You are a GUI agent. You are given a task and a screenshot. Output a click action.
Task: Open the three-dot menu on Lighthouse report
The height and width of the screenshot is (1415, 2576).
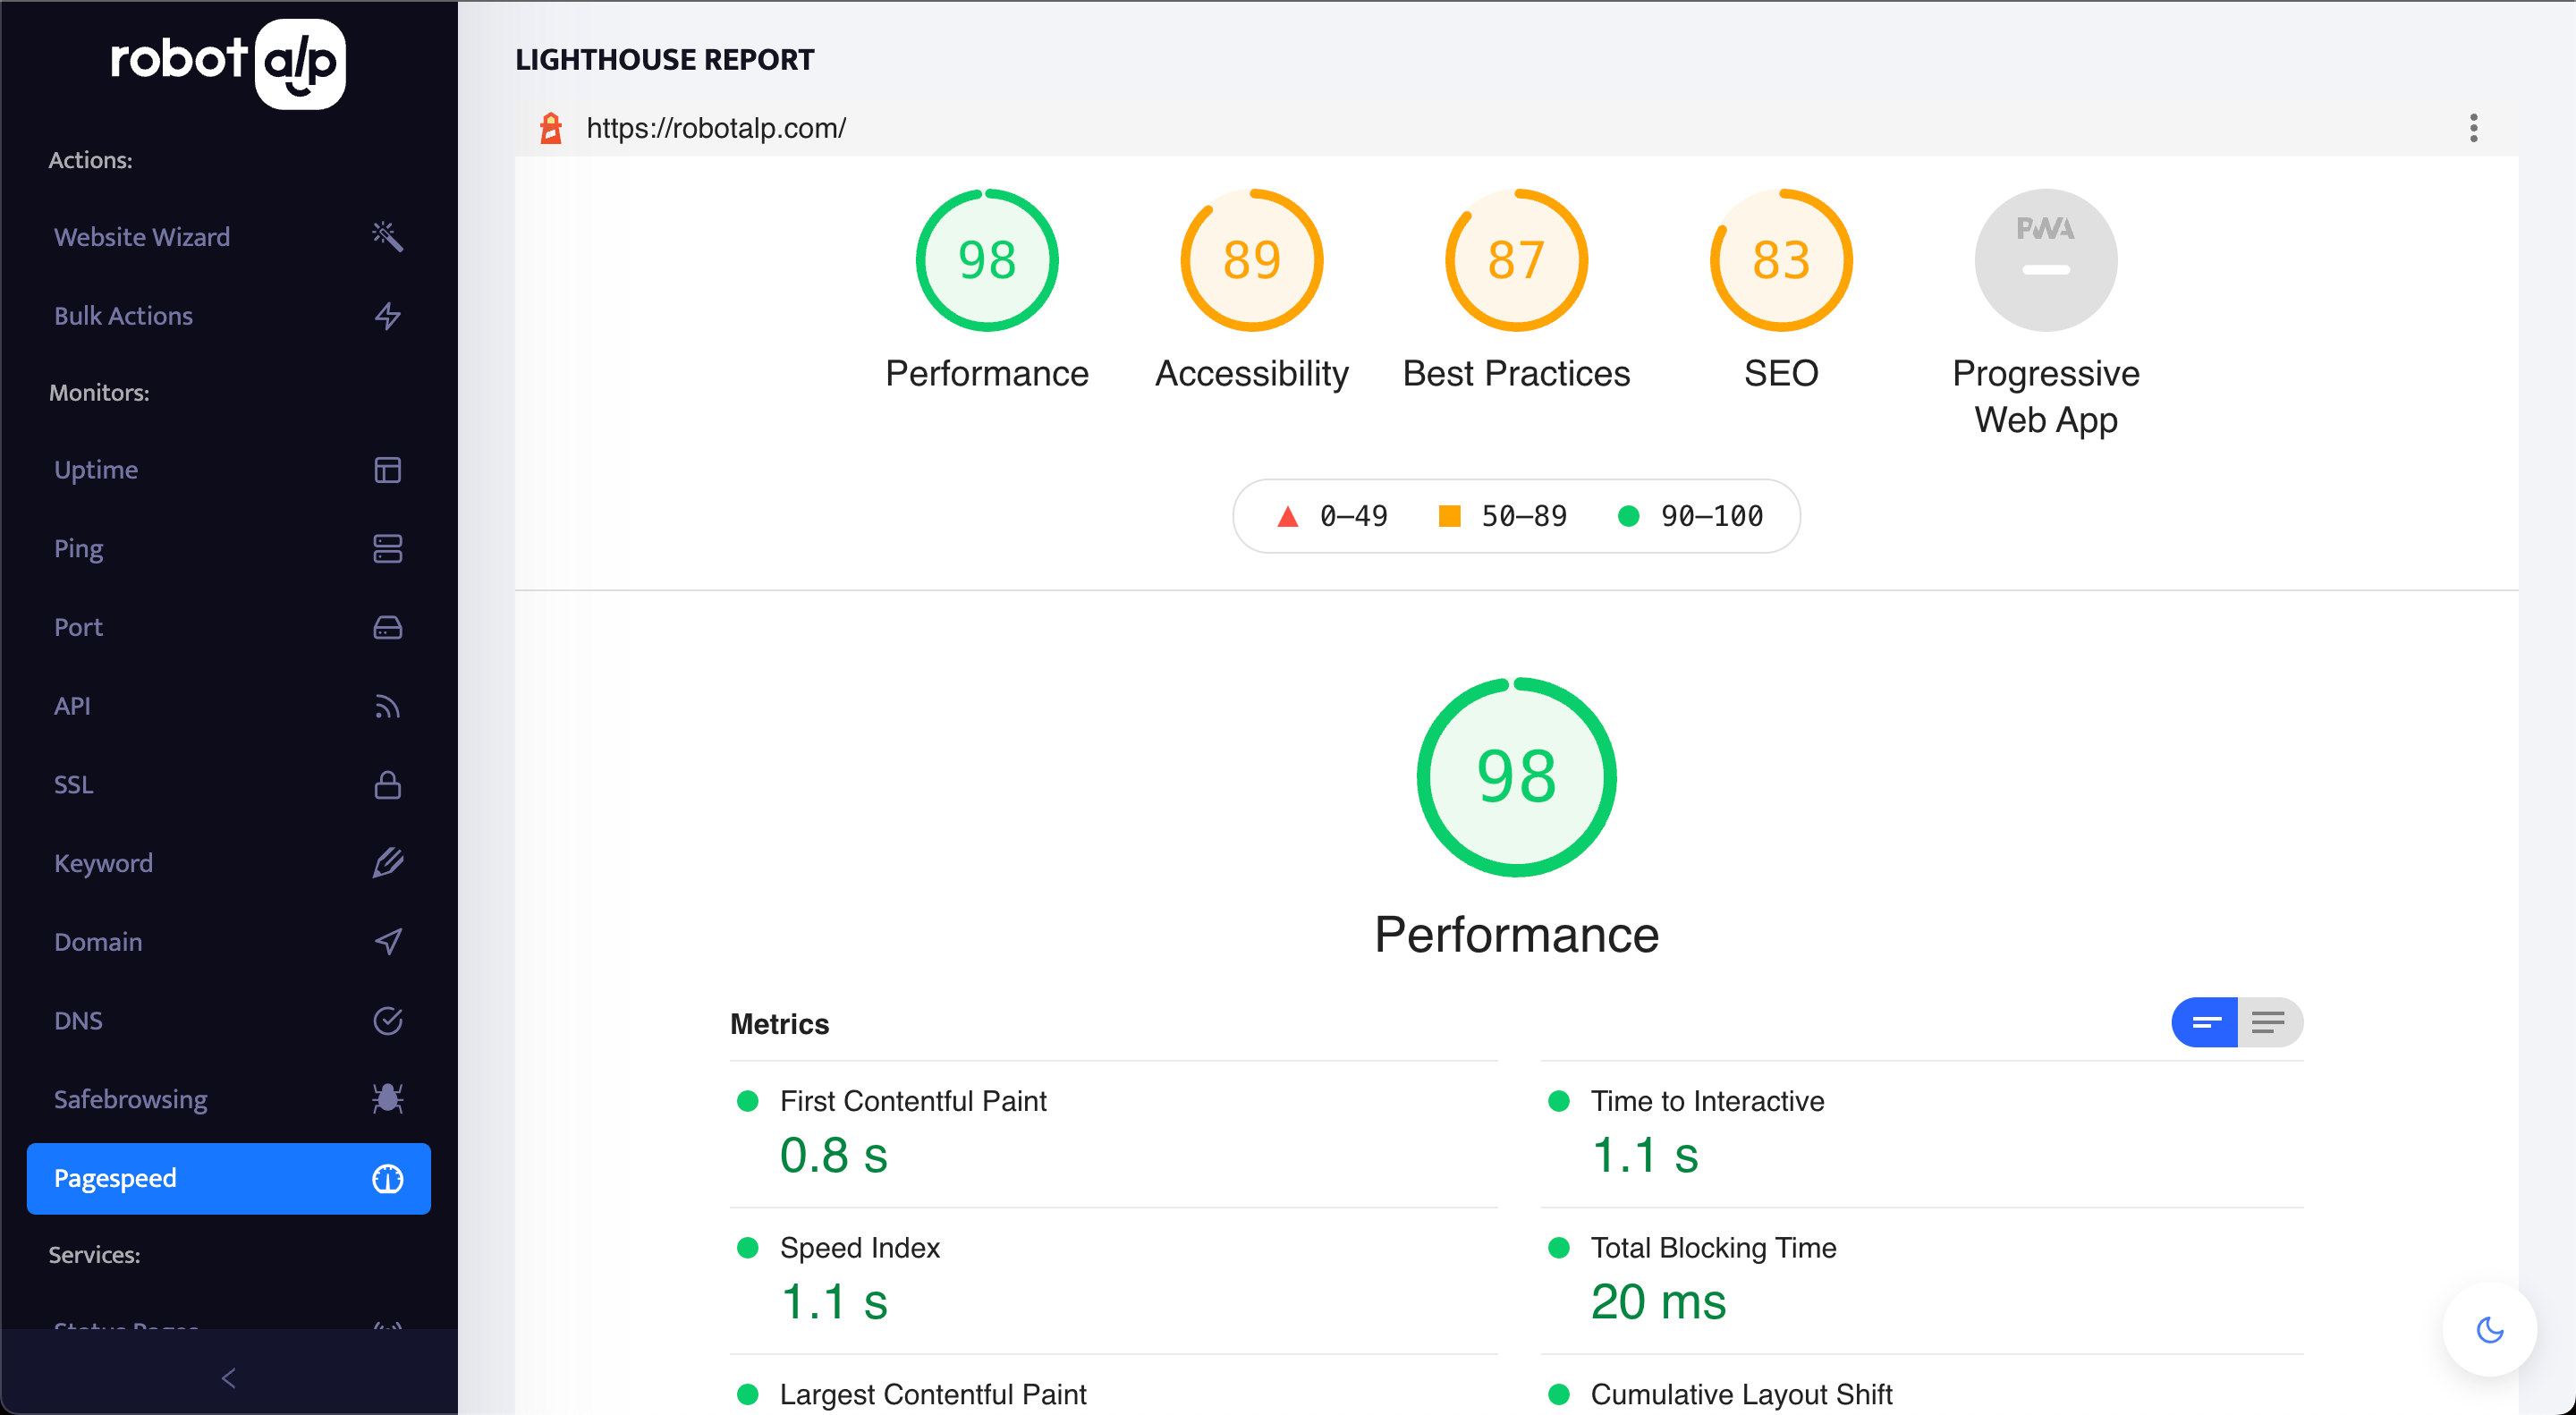[x=2473, y=127]
